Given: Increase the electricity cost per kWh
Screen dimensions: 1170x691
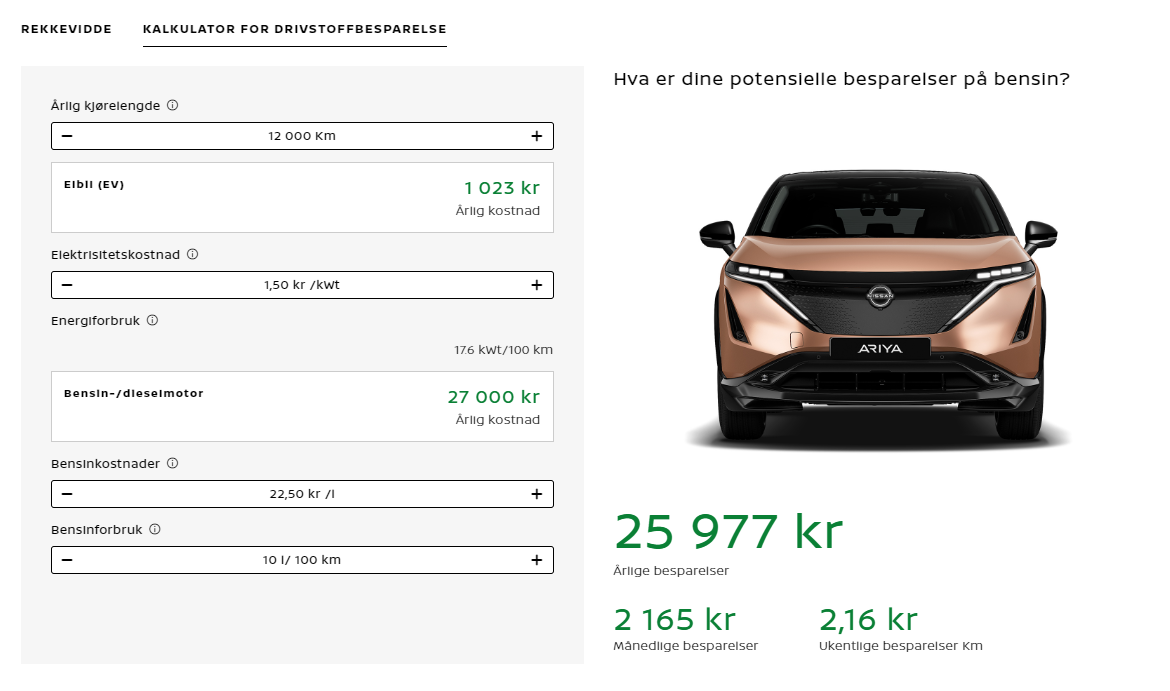Looking at the screenshot, I should pos(537,284).
